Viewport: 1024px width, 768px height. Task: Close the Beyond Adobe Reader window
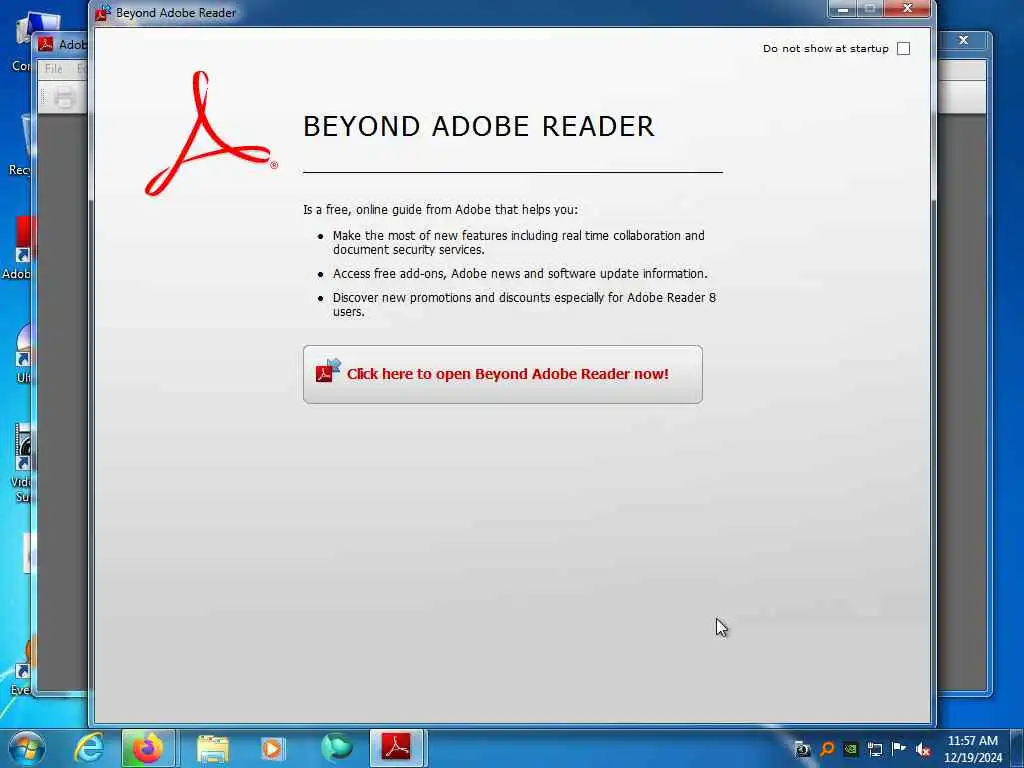point(907,9)
